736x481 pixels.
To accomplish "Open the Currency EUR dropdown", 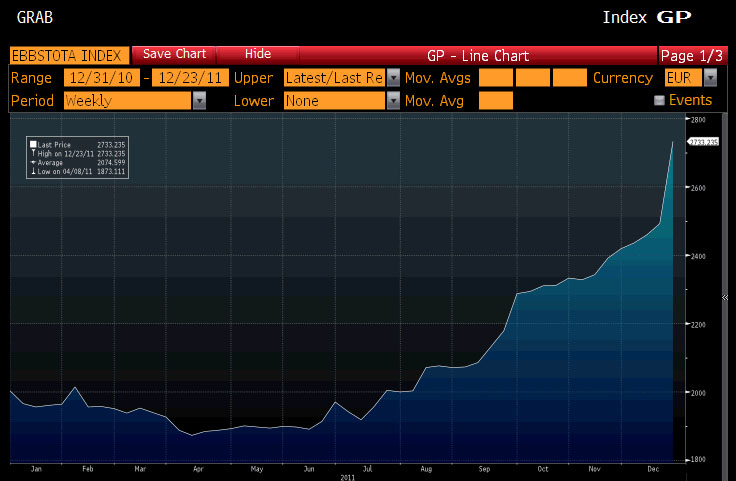I will 709,78.
